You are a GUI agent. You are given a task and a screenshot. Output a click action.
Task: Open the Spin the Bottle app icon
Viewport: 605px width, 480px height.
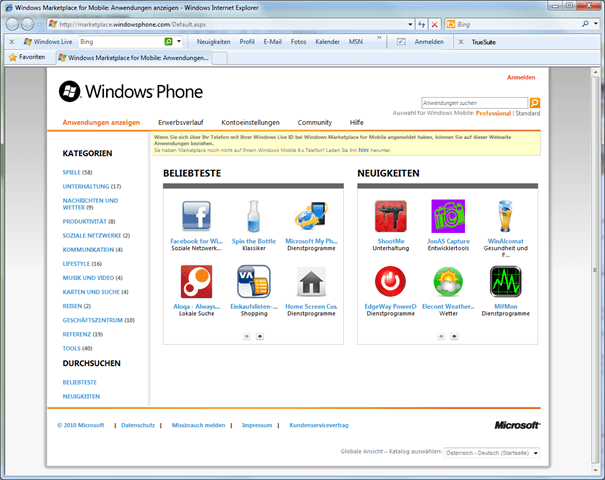[x=253, y=216]
